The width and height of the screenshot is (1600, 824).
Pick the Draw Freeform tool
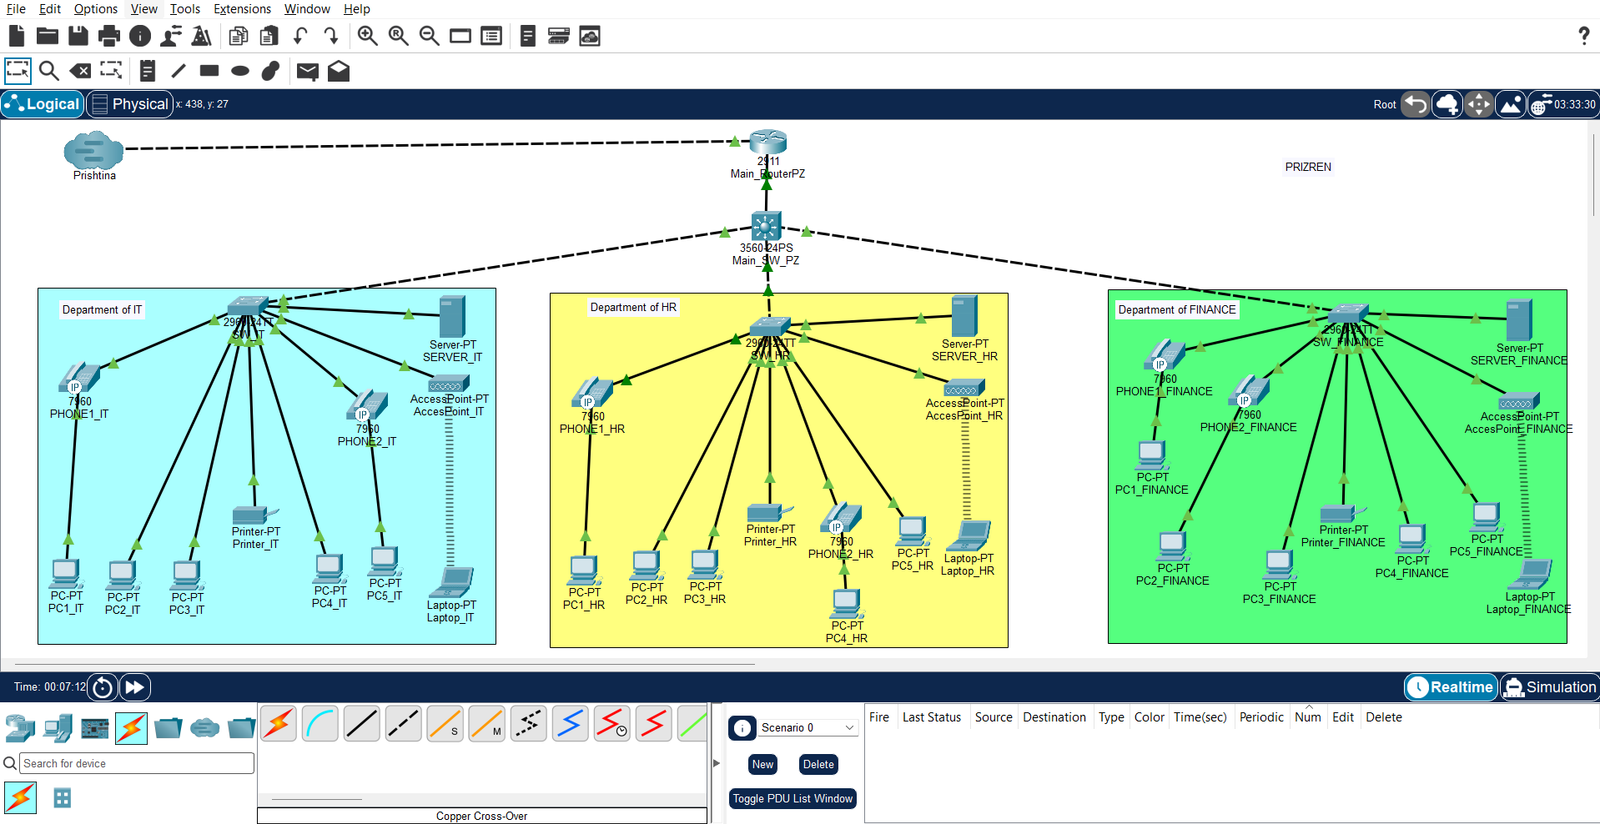[271, 71]
